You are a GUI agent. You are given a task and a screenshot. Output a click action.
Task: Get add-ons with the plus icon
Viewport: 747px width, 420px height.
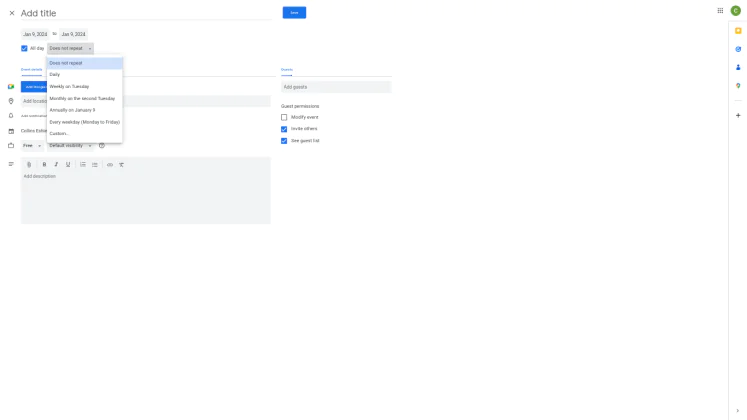pos(738,115)
